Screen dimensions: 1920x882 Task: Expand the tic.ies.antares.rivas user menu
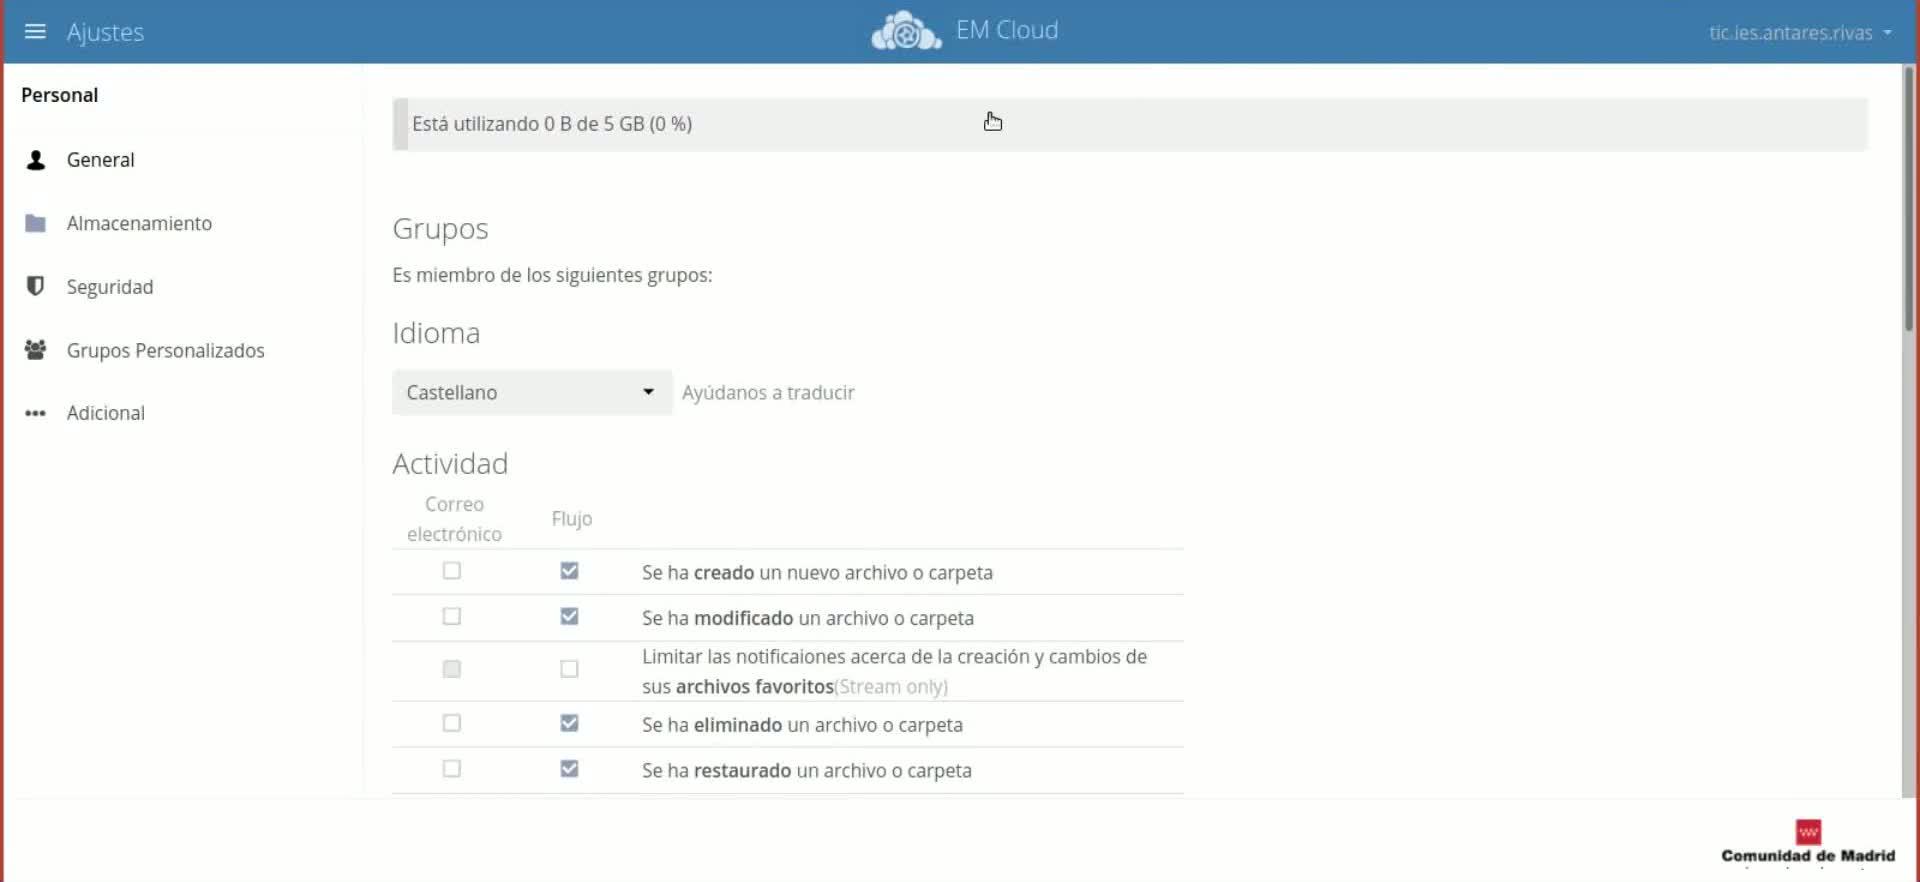(x=1799, y=32)
